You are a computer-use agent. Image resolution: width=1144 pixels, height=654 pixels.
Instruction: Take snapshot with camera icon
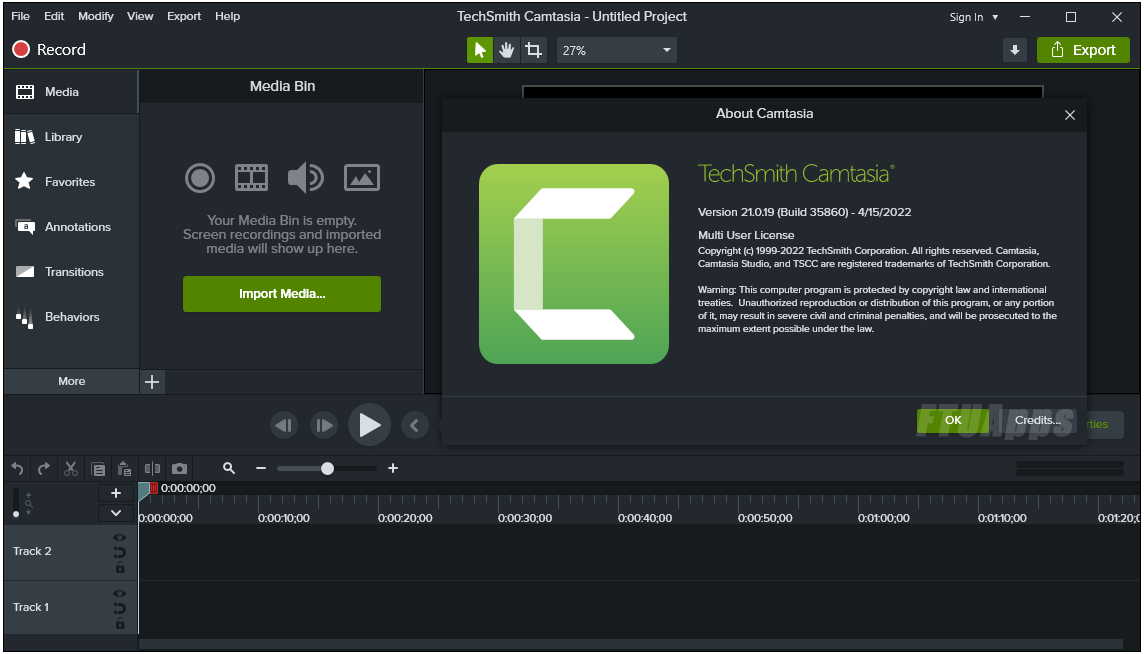(x=179, y=469)
